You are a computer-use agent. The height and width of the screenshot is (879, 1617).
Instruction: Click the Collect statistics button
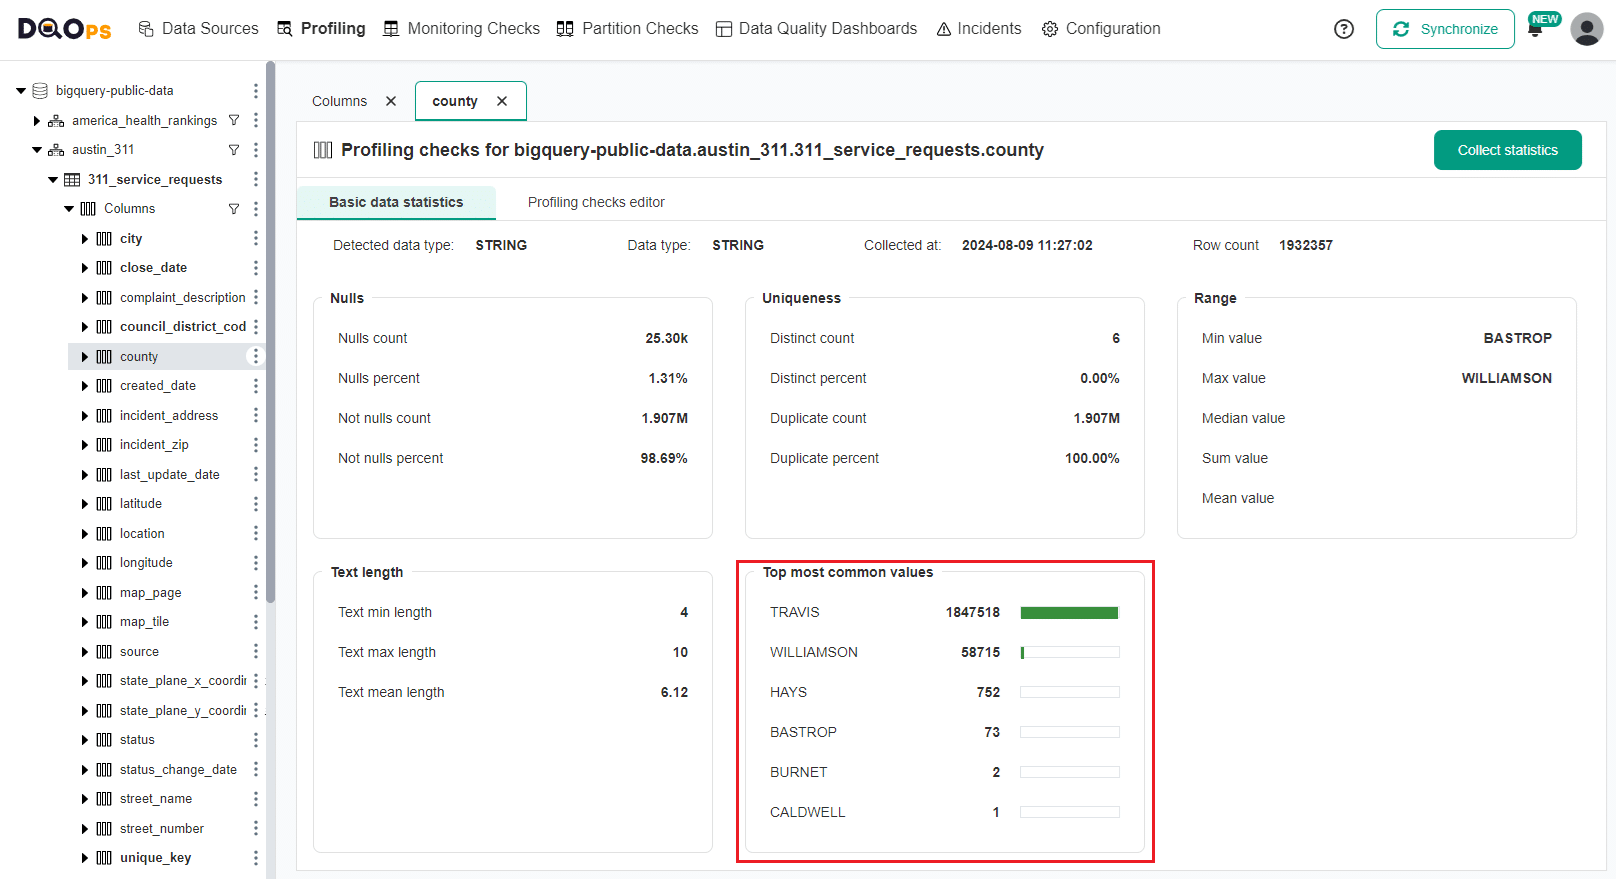1507,150
